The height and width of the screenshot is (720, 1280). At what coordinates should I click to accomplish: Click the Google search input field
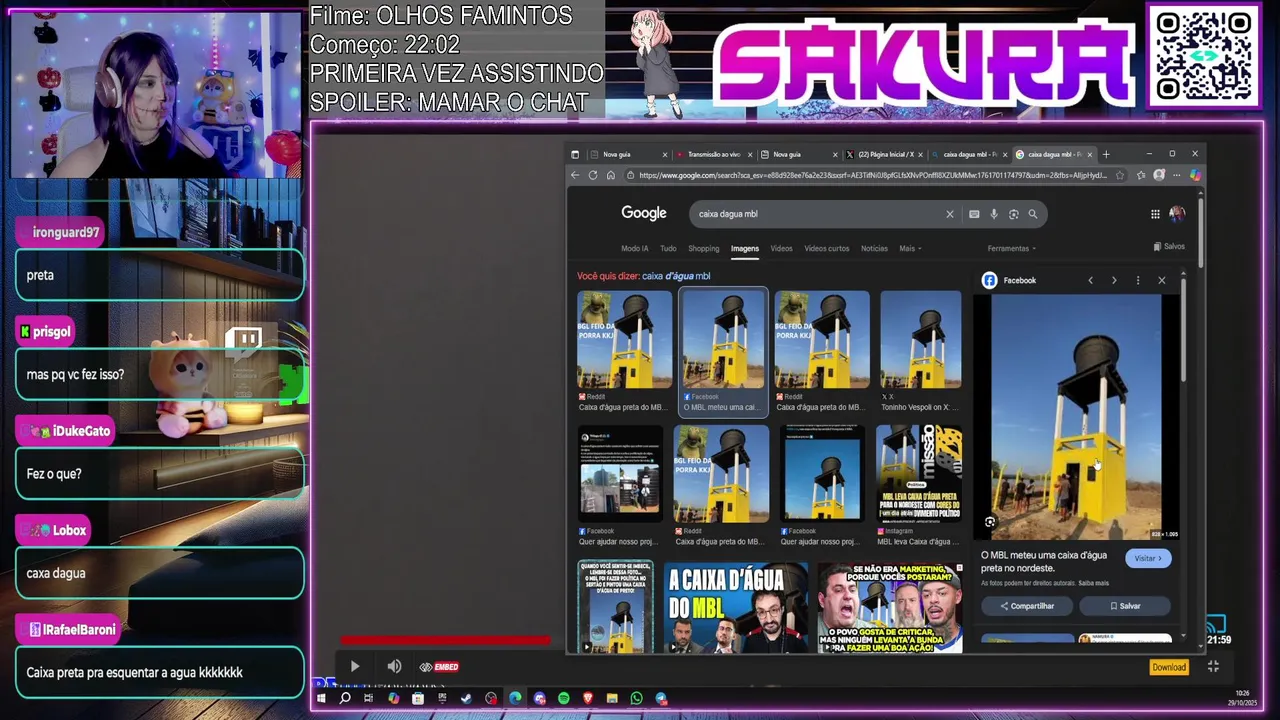point(820,214)
